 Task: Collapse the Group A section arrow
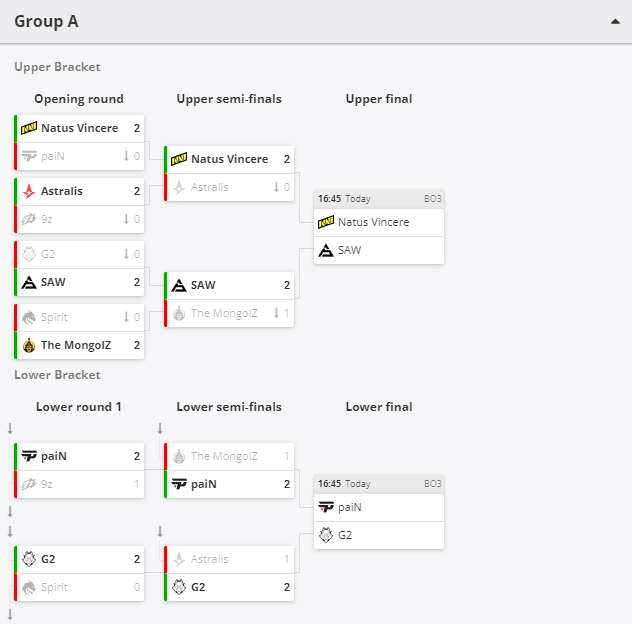(615, 22)
